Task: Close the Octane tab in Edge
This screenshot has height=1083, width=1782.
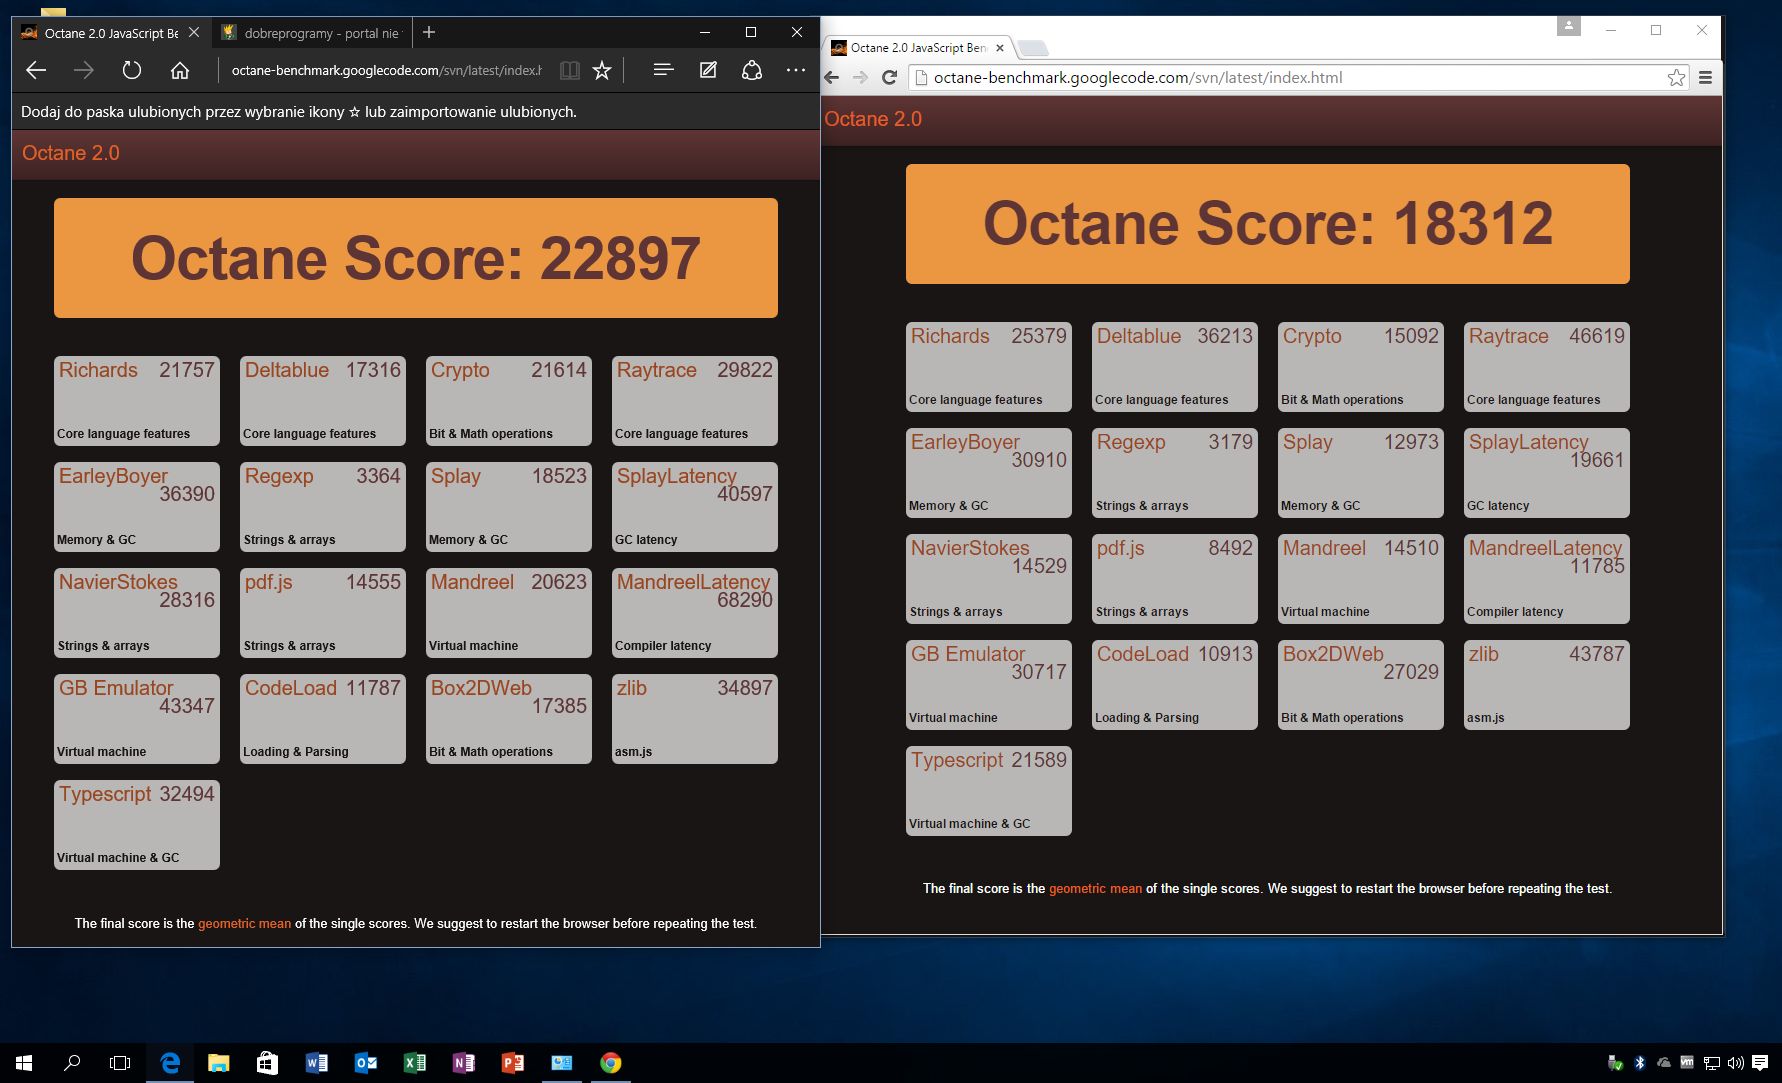Action: (x=194, y=32)
